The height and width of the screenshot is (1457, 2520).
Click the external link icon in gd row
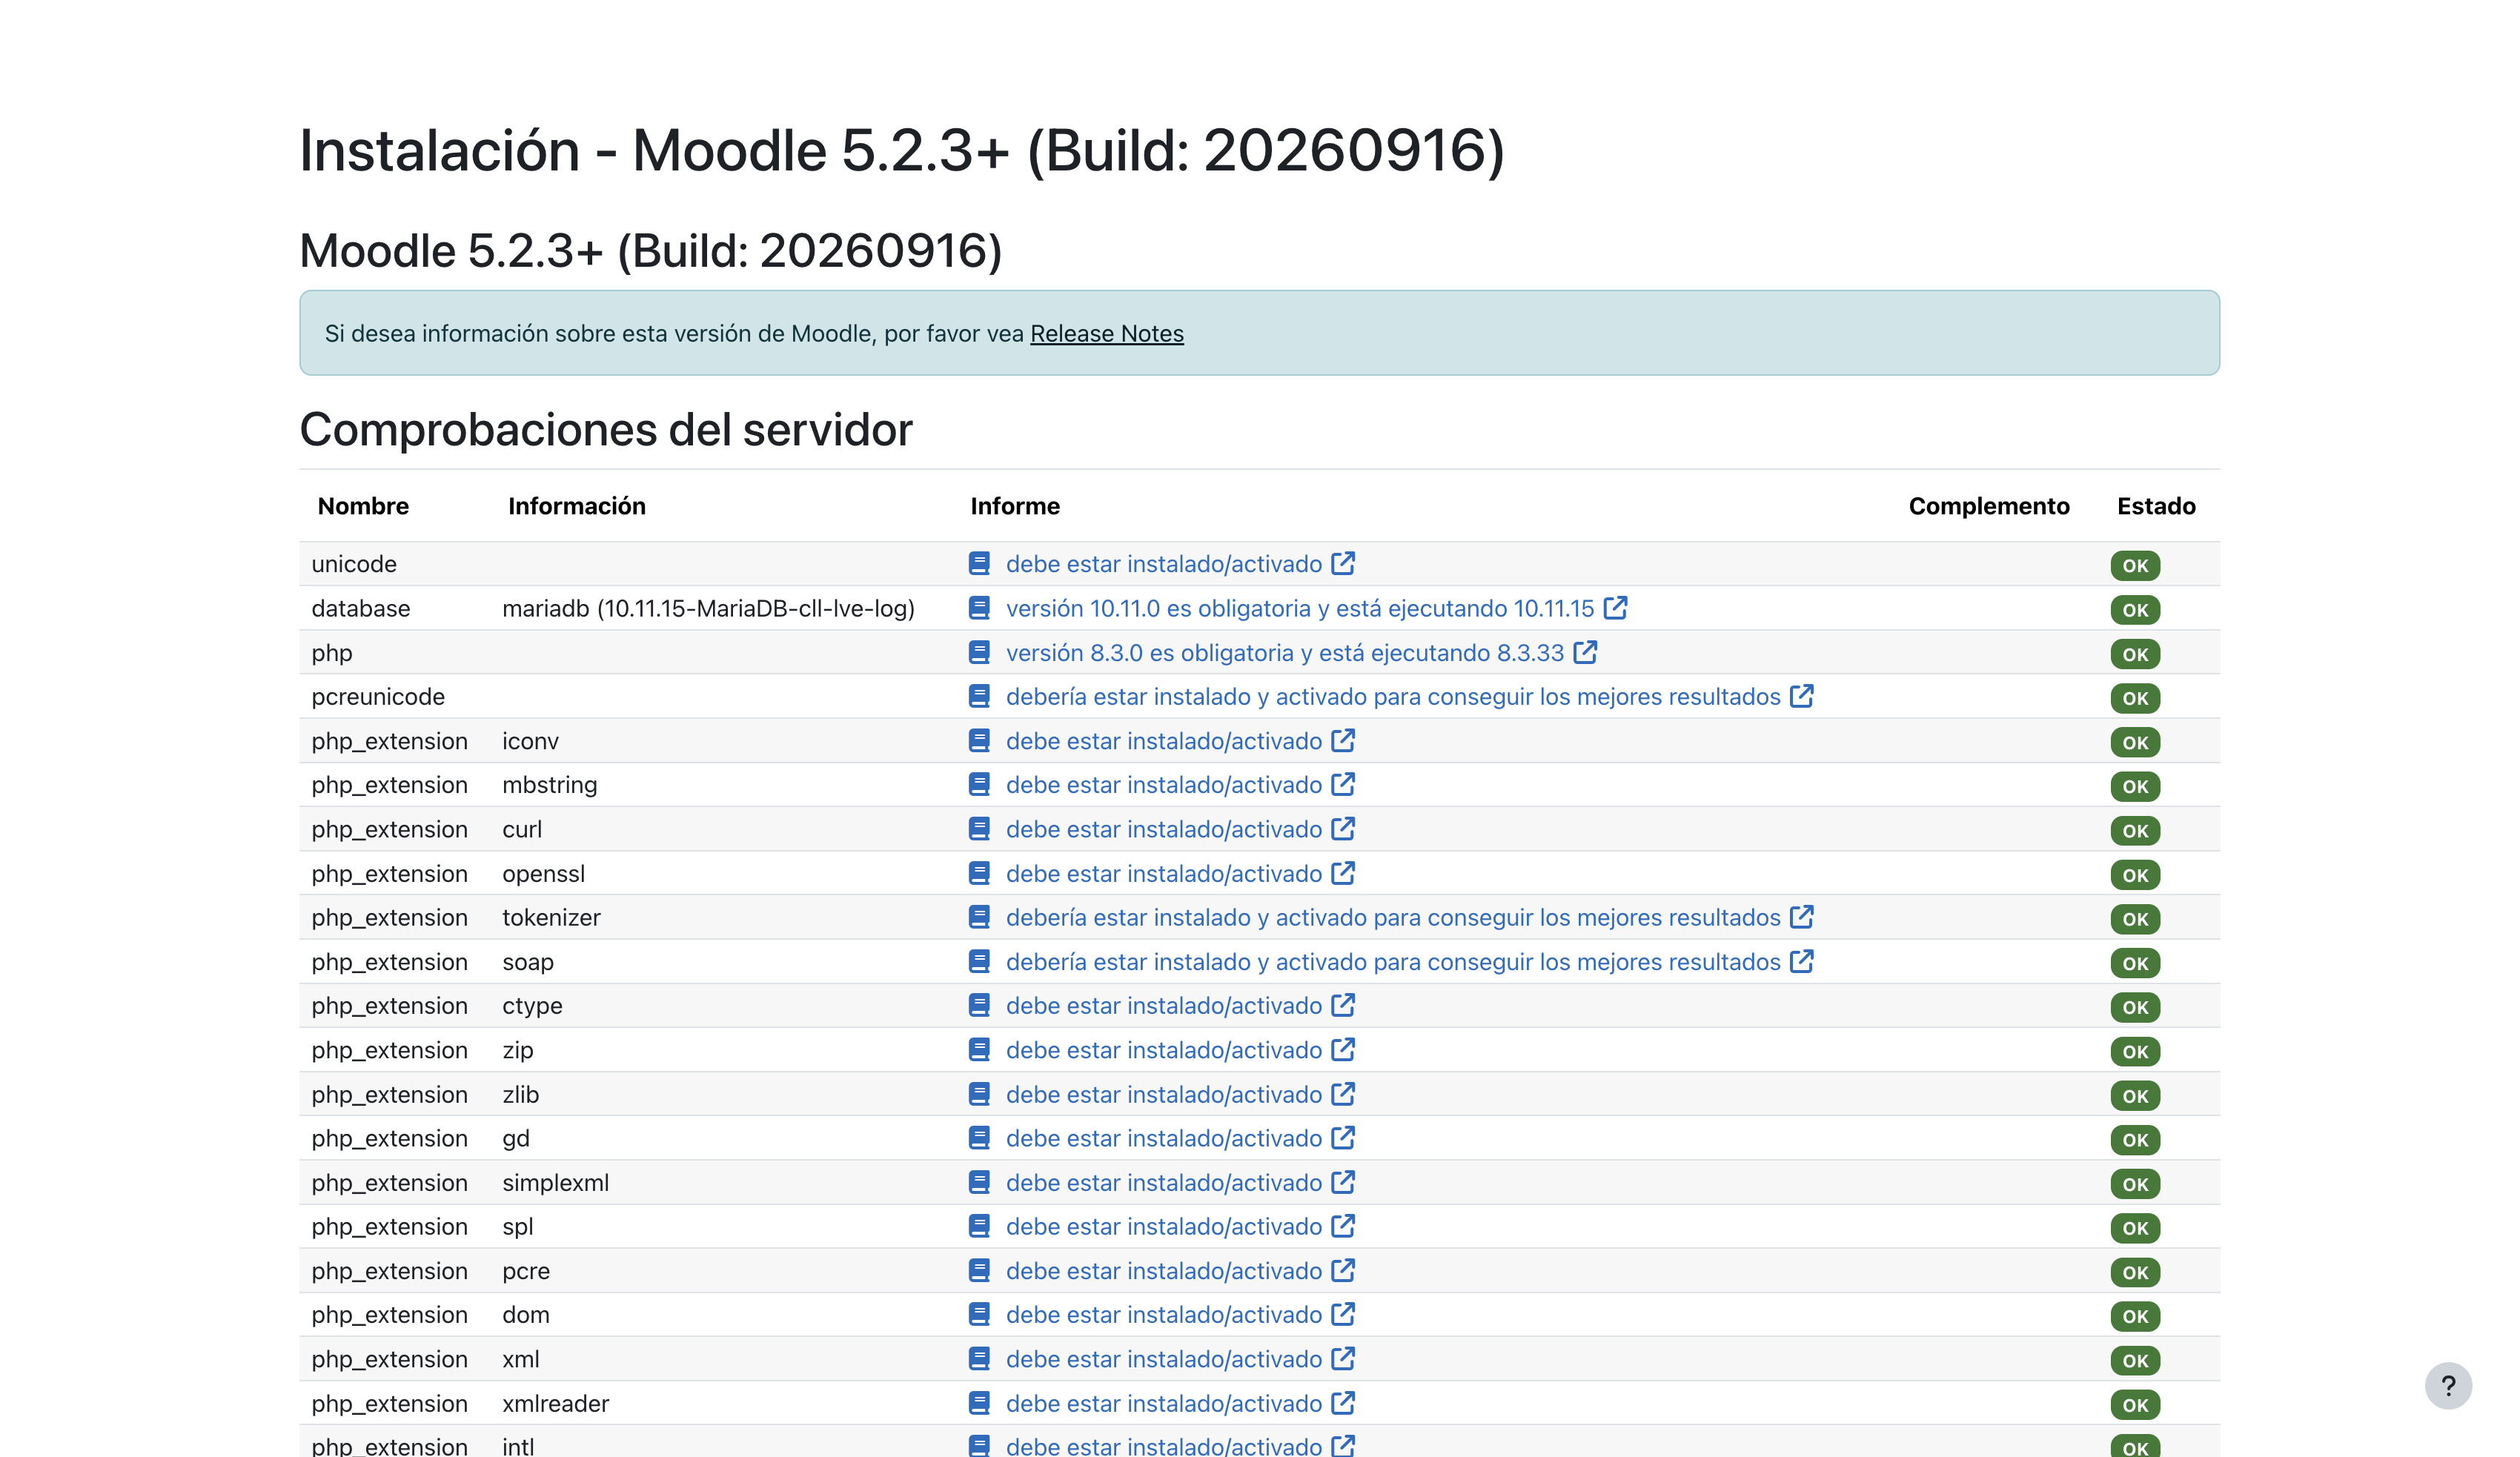(1343, 1138)
